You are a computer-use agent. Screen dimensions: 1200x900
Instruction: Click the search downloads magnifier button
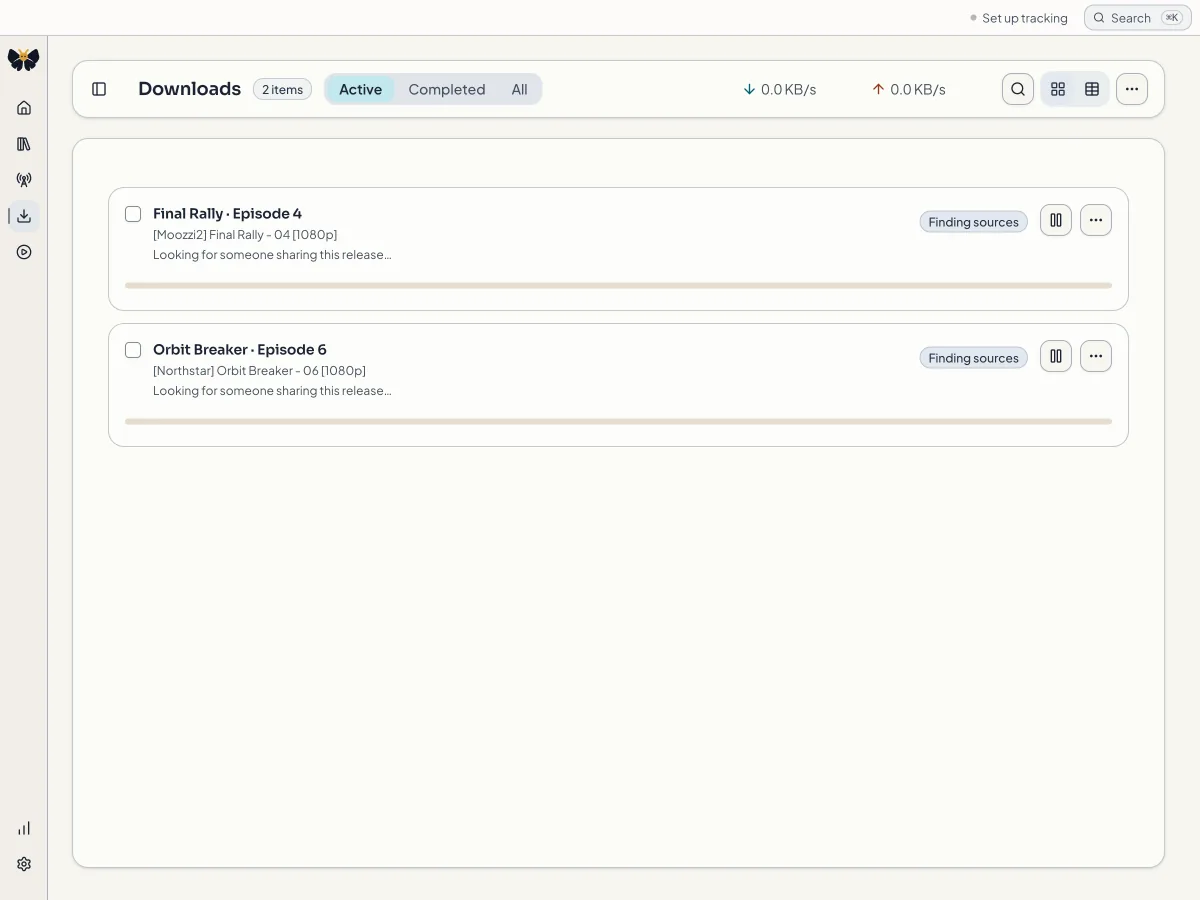pos(1018,89)
